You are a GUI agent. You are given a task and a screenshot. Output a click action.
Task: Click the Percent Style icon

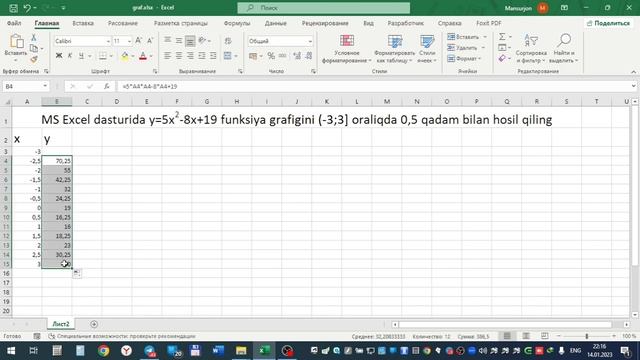tap(271, 56)
